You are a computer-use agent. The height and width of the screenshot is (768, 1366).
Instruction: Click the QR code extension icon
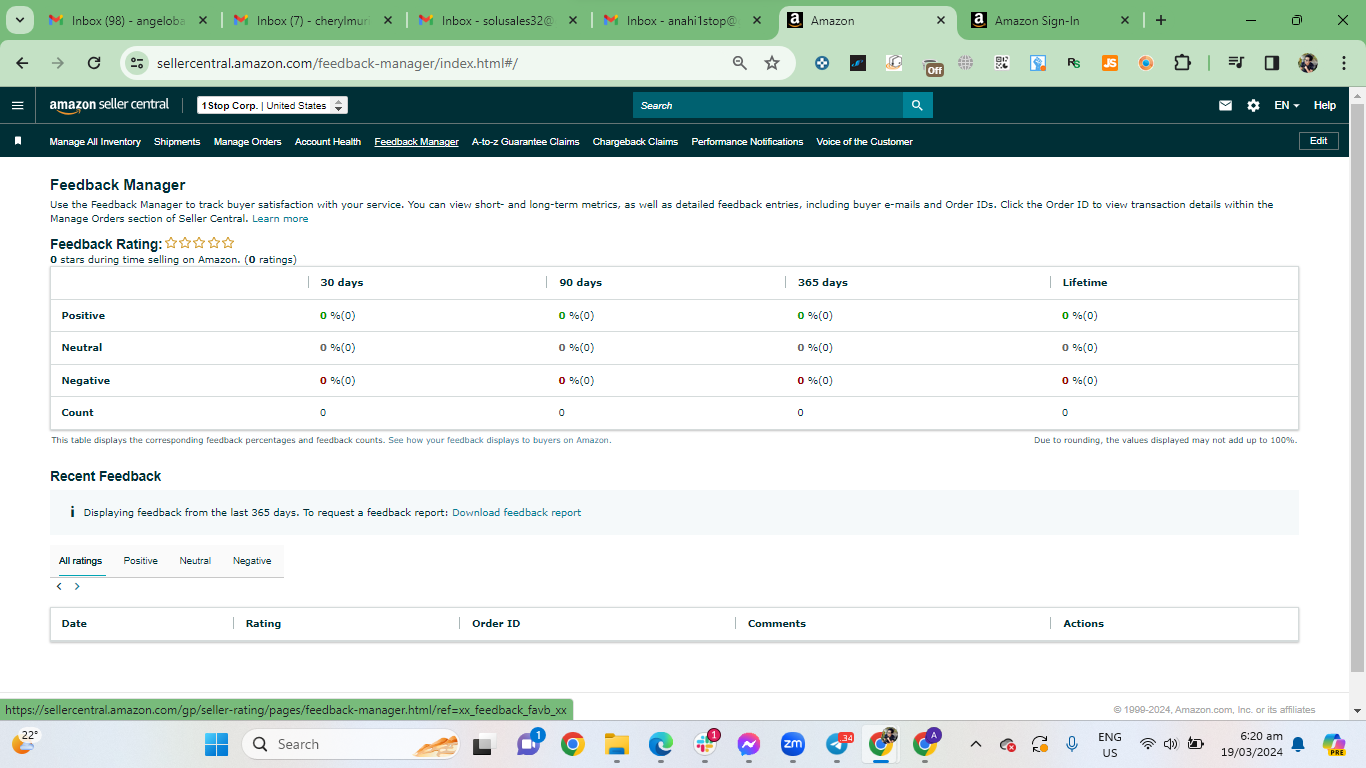[x=1002, y=63]
